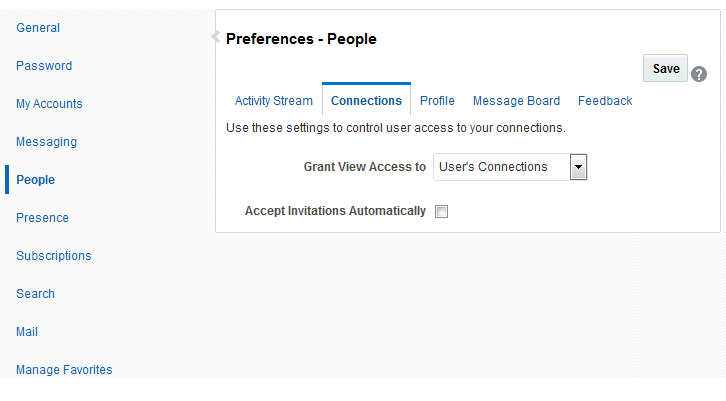Open the Profile tab

click(x=437, y=101)
